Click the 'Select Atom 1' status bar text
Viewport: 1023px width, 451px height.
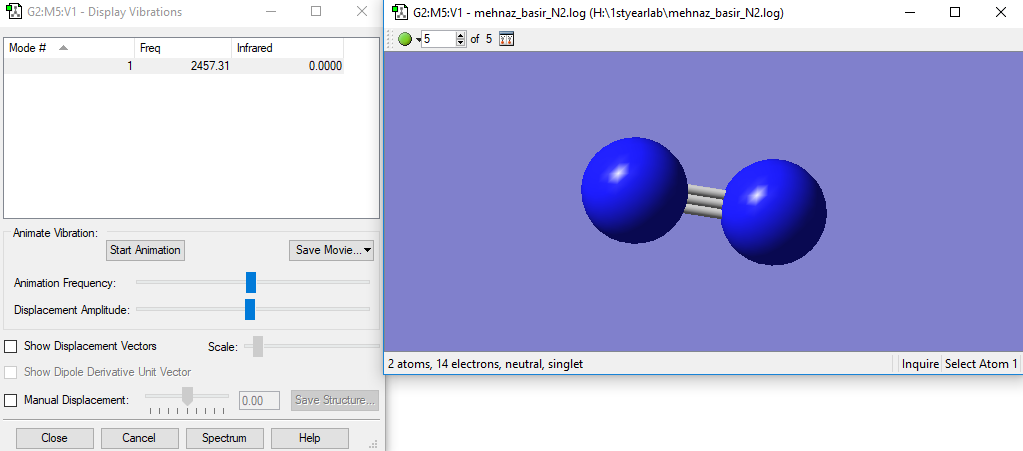click(981, 364)
